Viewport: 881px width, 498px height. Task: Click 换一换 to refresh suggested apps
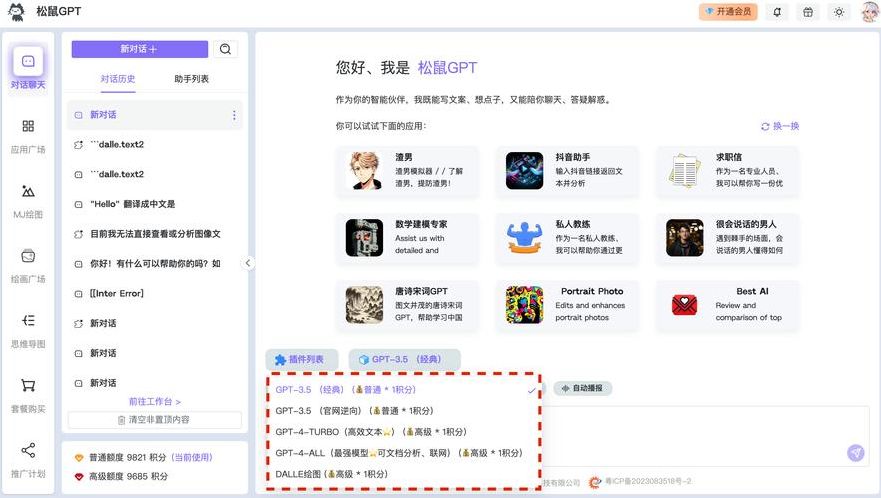(780, 126)
